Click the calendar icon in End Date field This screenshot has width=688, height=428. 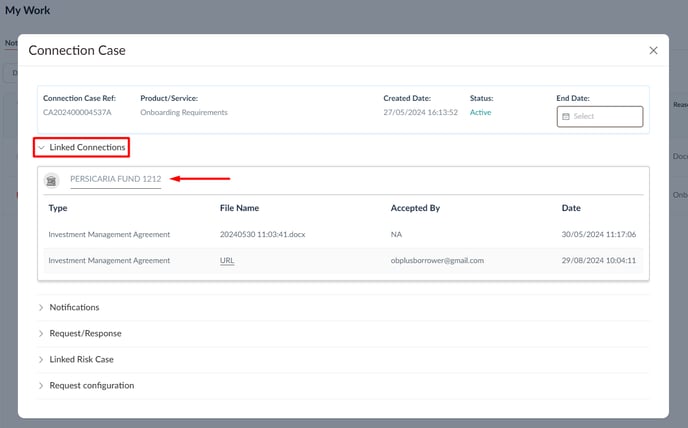click(x=566, y=116)
